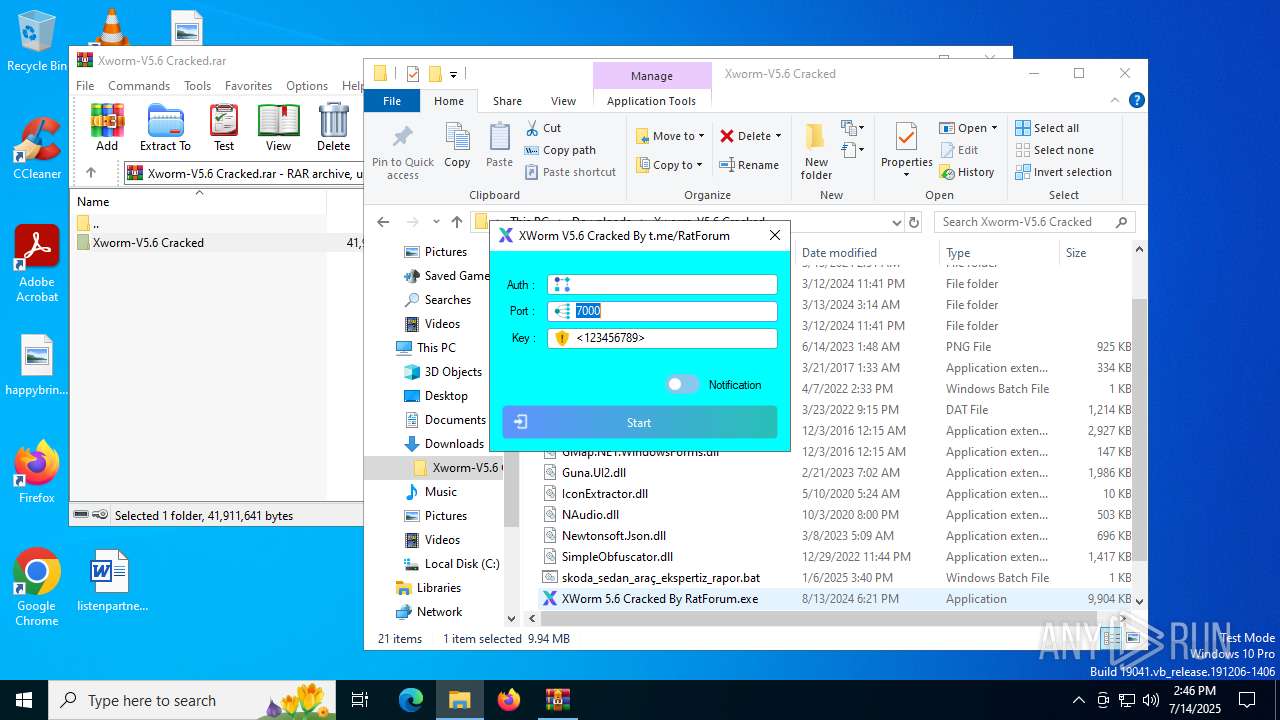Click the Auth input field in XWorm
The width and height of the screenshot is (1280, 720).
point(662,285)
